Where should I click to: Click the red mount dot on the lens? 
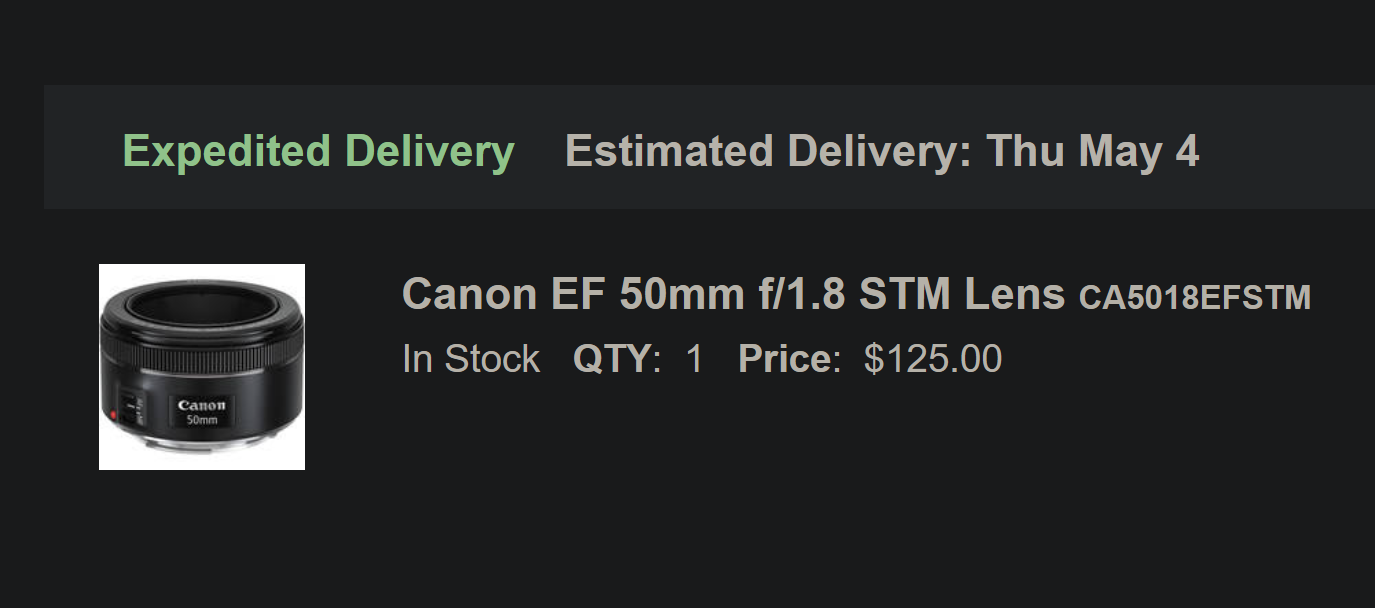[x=114, y=414]
